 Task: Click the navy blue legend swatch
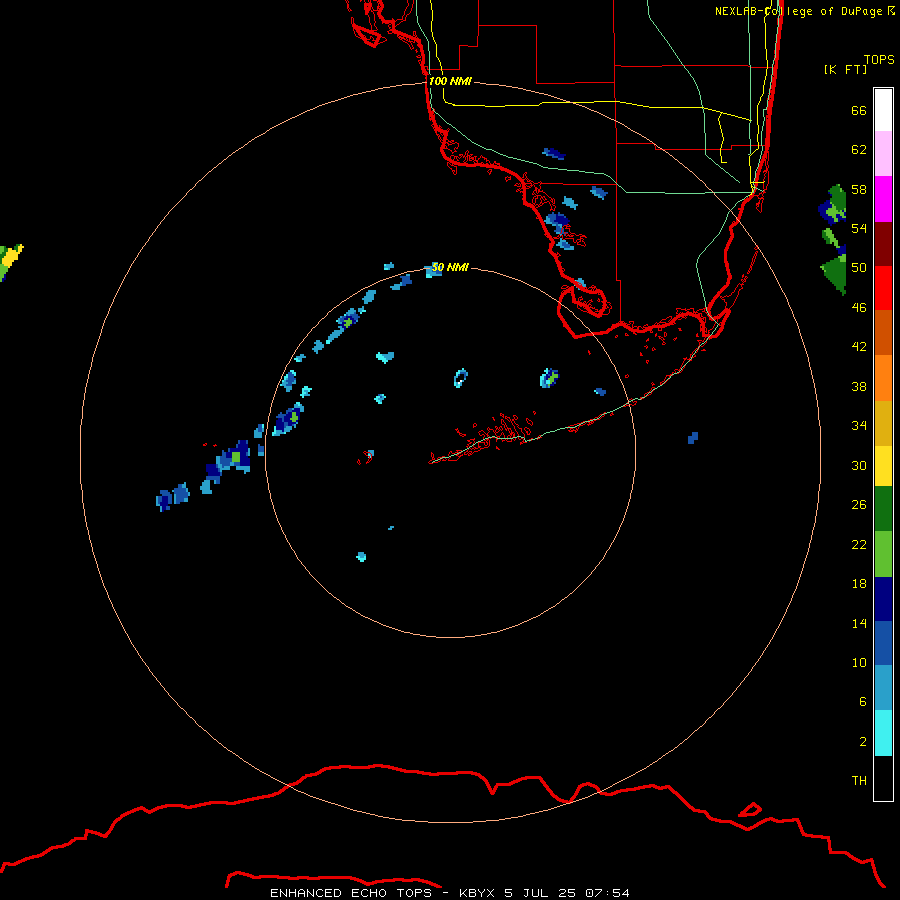click(x=883, y=599)
